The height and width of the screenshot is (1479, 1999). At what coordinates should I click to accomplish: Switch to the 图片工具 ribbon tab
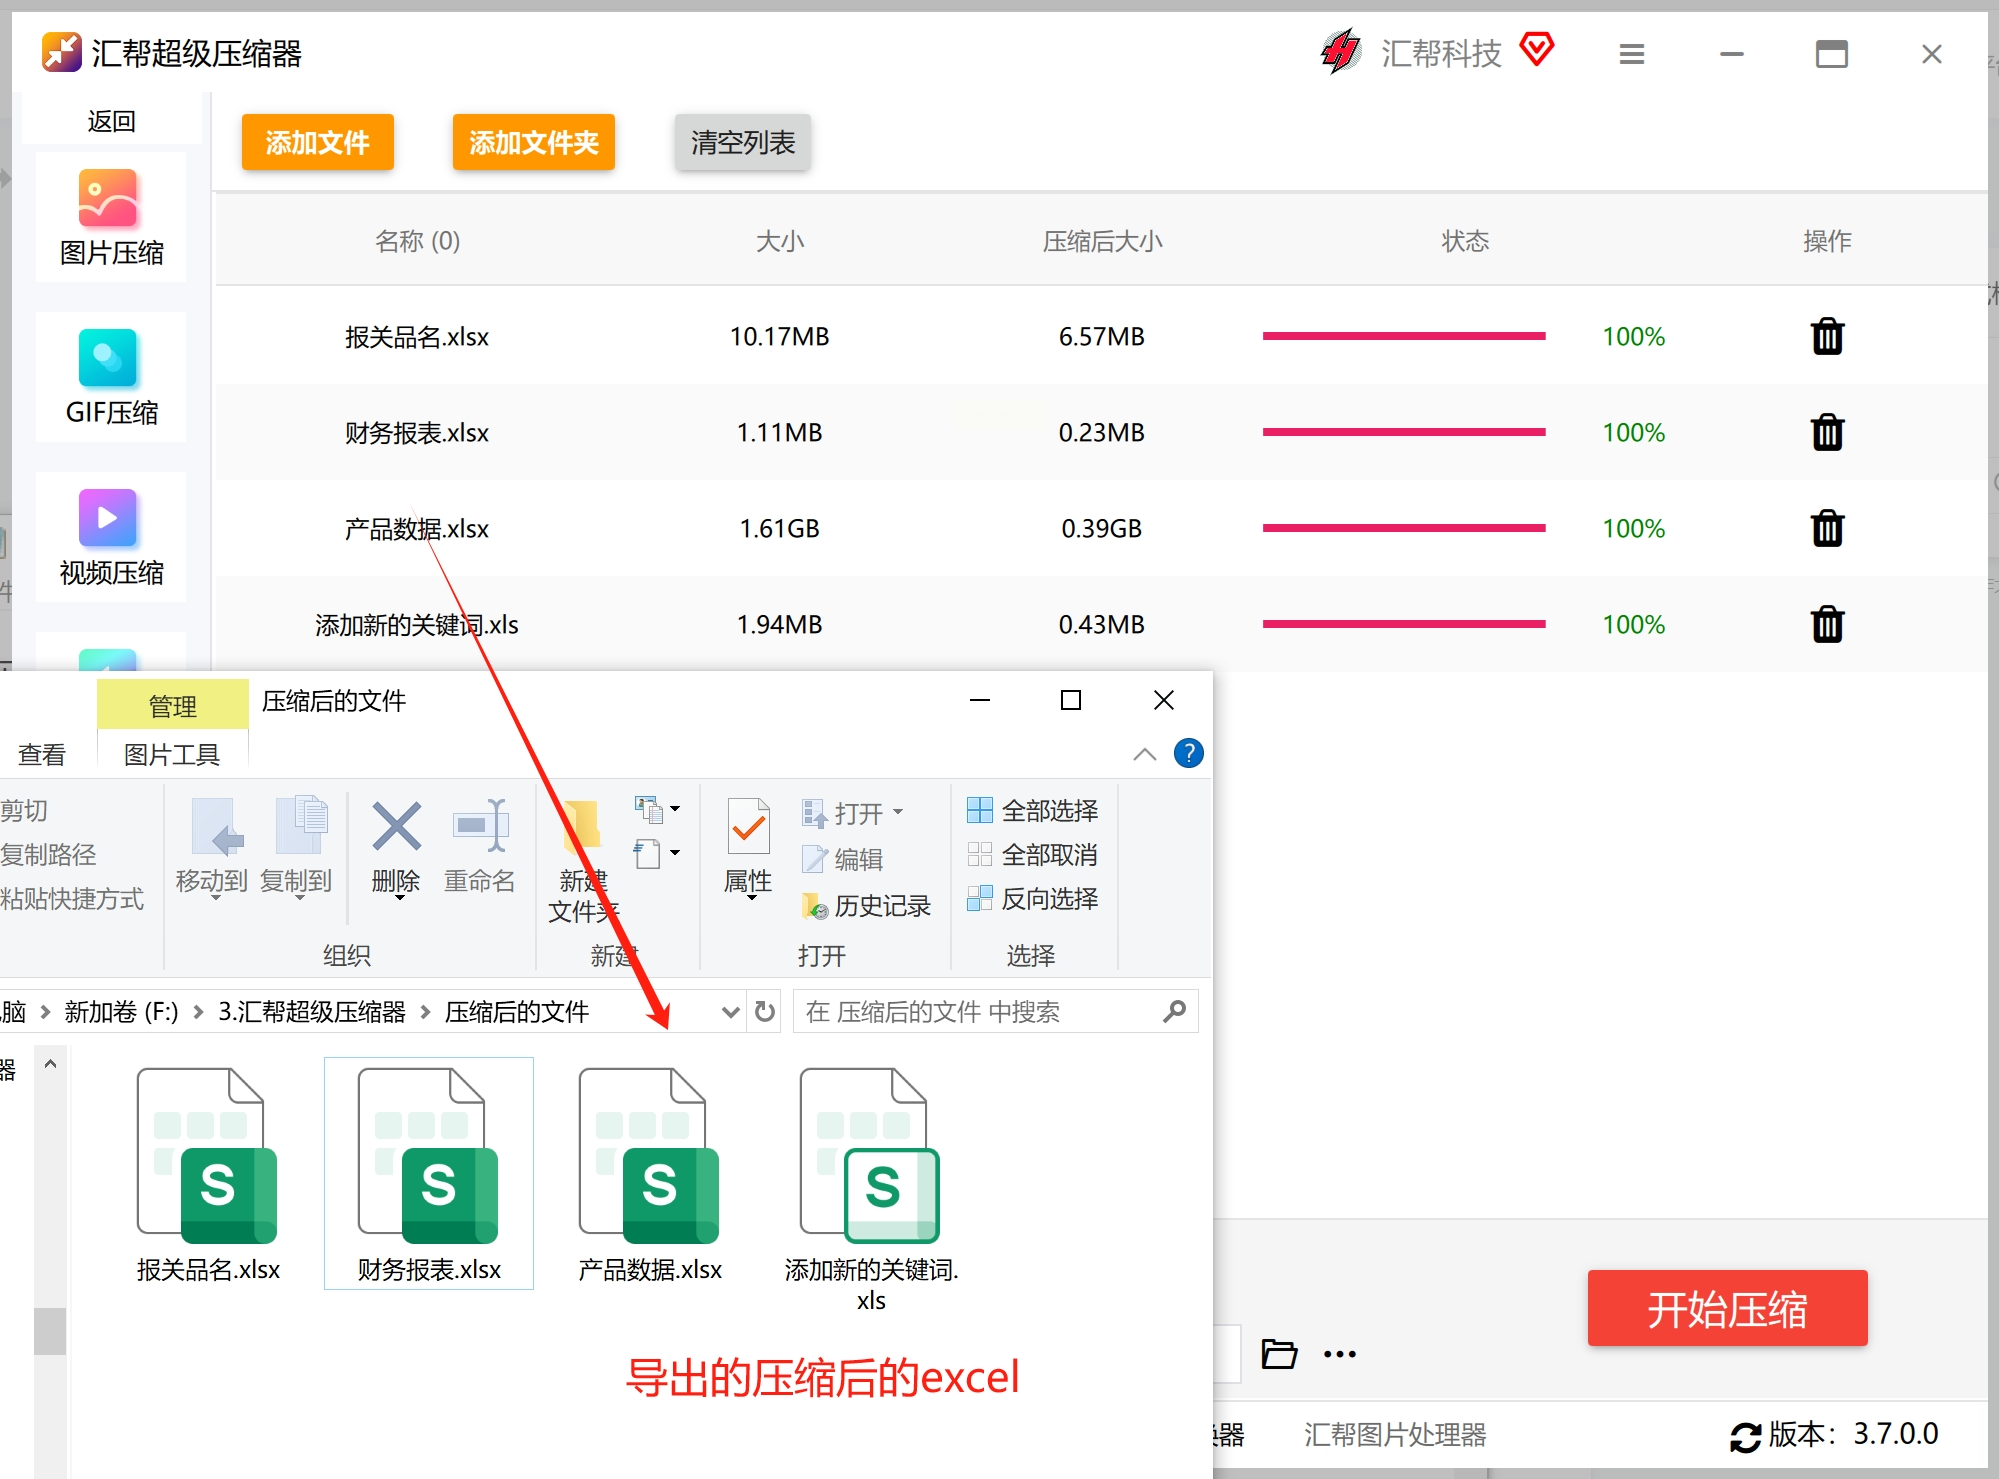point(171,755)
